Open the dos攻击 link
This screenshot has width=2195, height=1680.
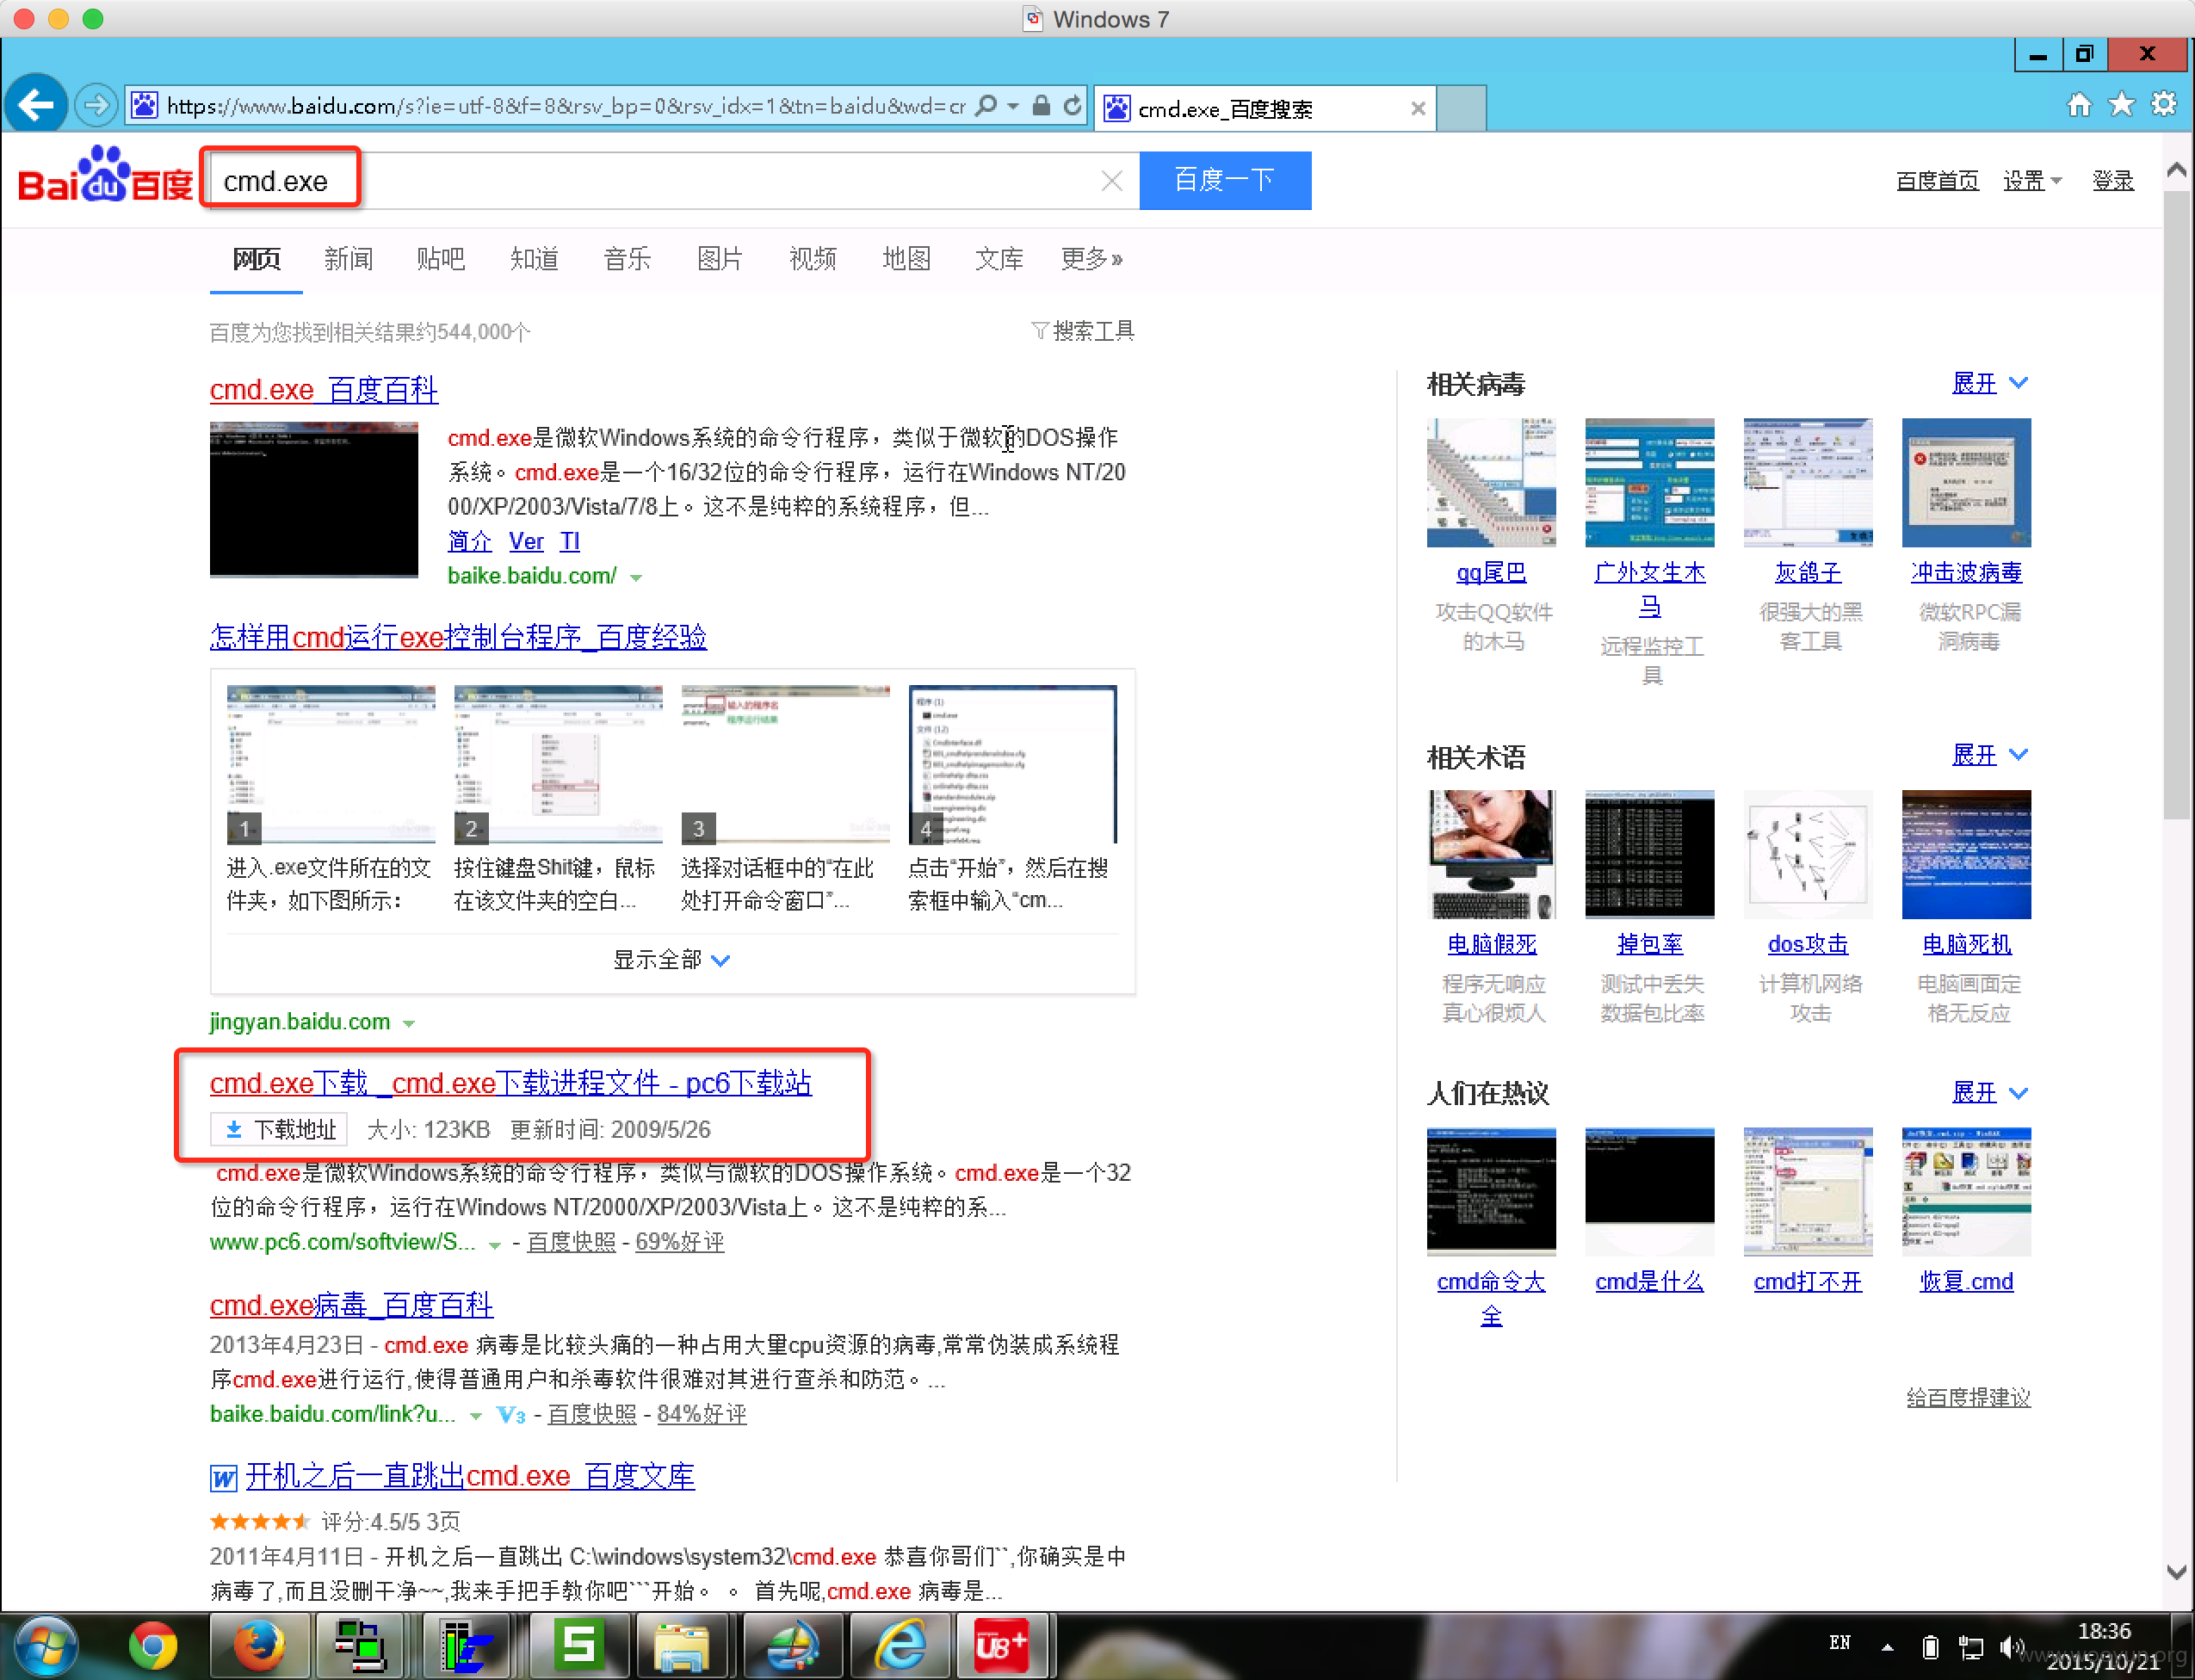coord(1808,944)
